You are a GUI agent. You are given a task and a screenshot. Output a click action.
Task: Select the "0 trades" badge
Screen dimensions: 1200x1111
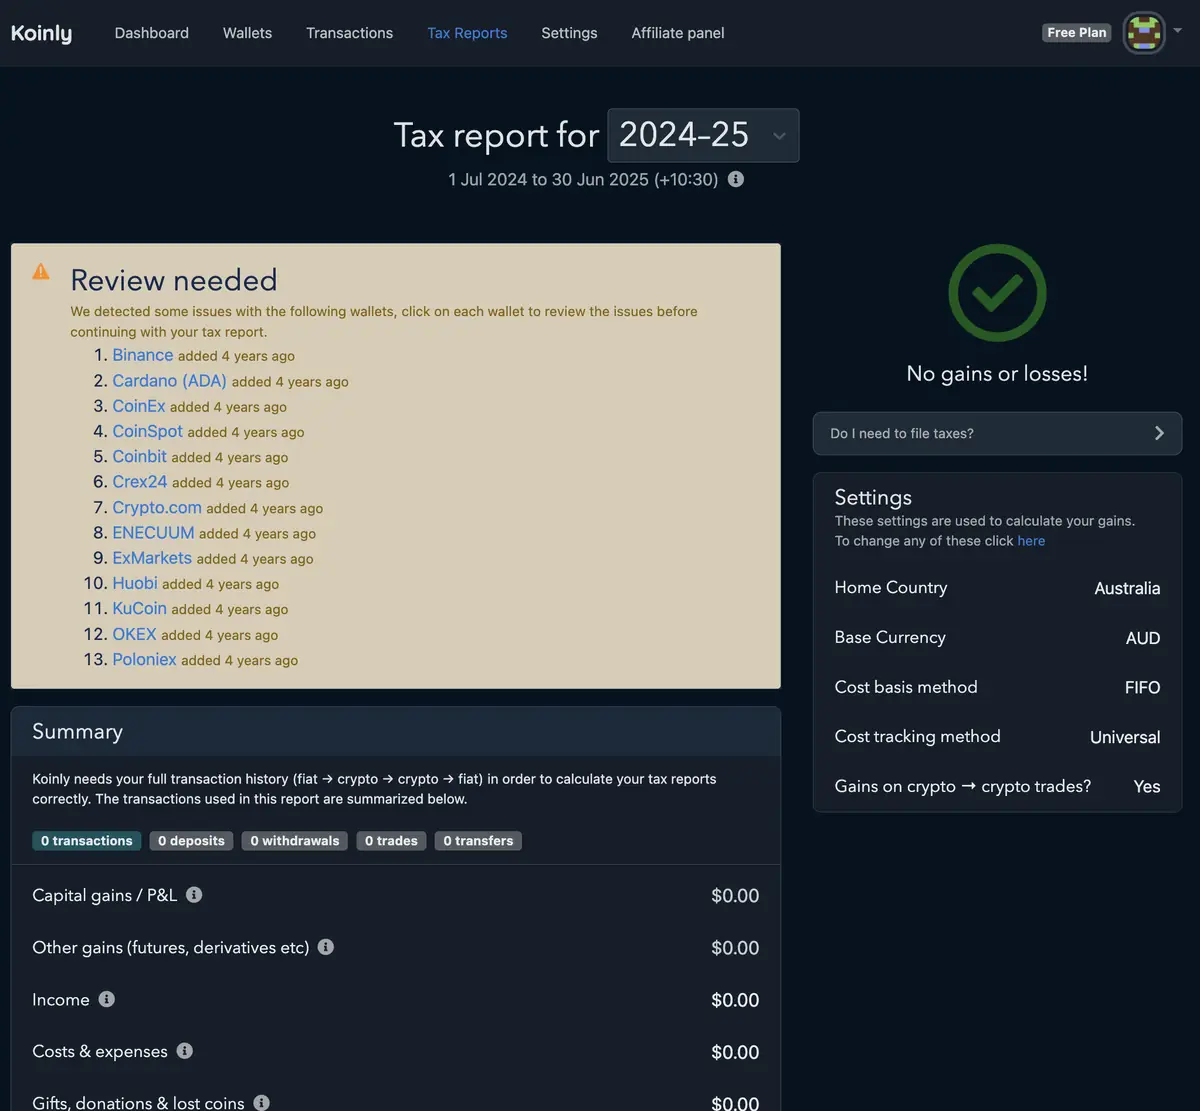(x=391, y=841)
